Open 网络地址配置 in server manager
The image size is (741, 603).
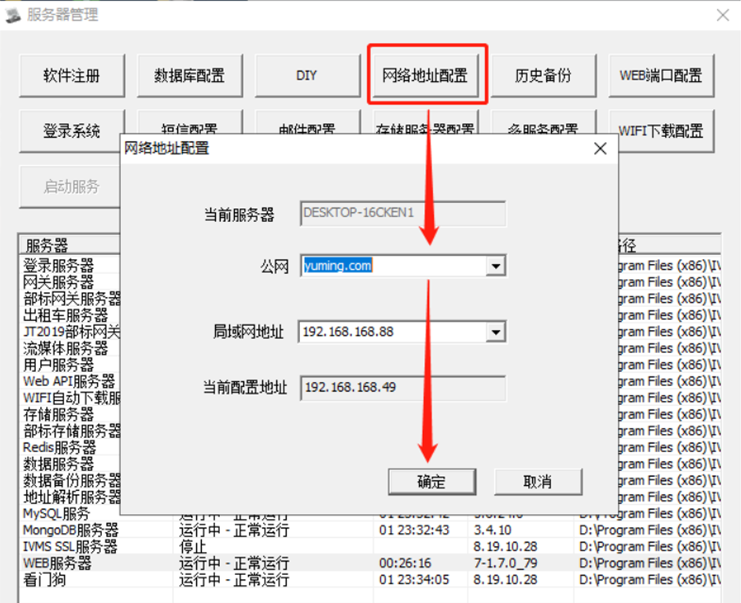click(425, 76)
